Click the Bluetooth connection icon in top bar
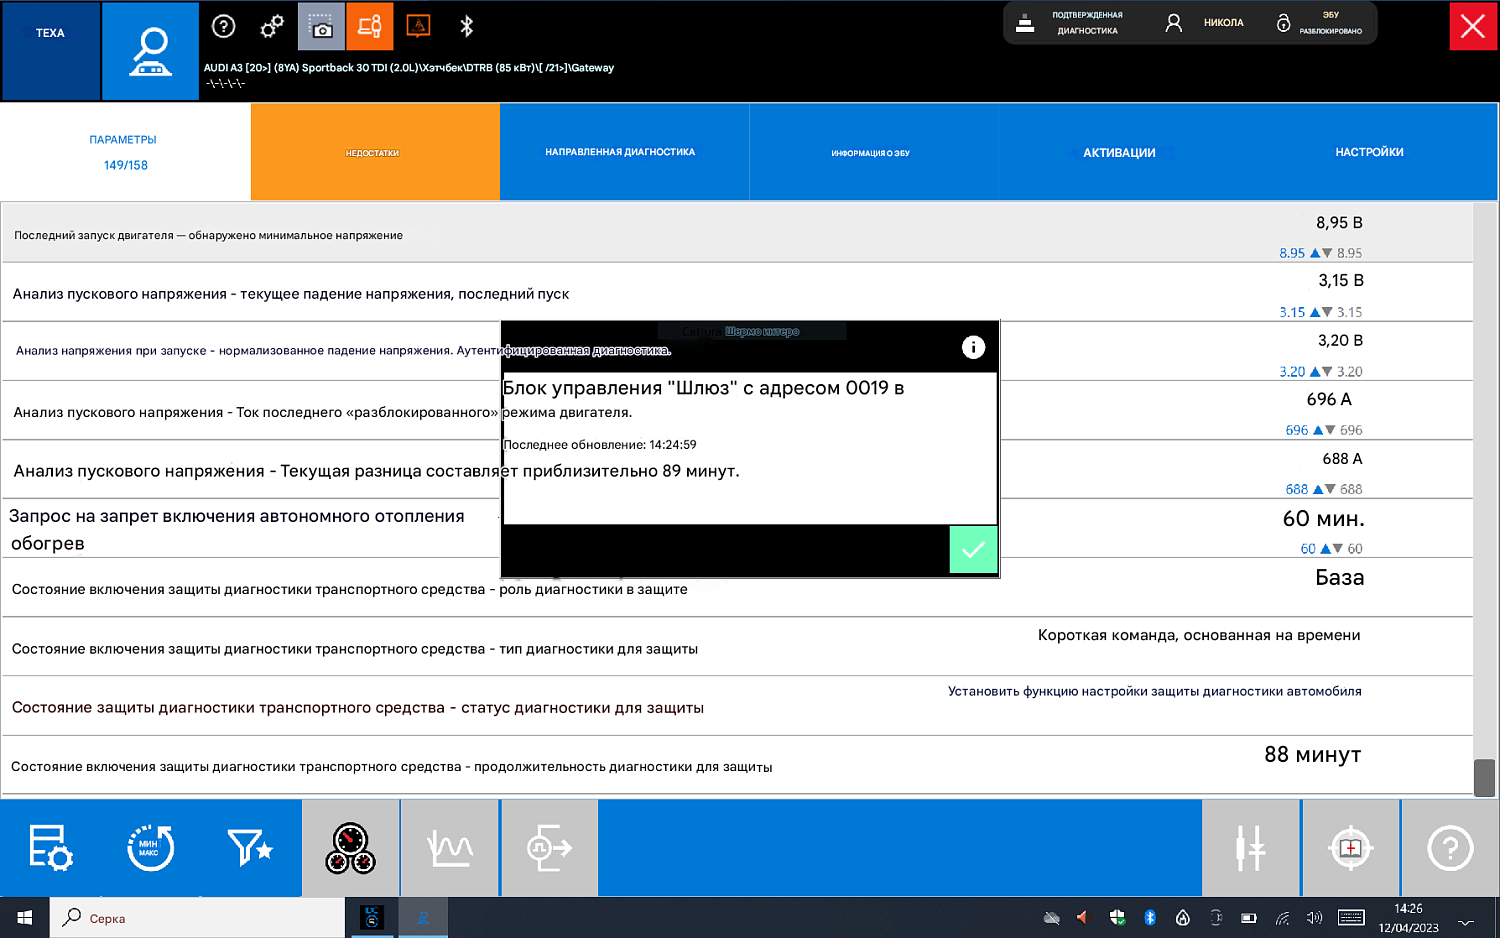Image resolution: width=1500 pixels, height=938 pixels. (x=466, y=27)
